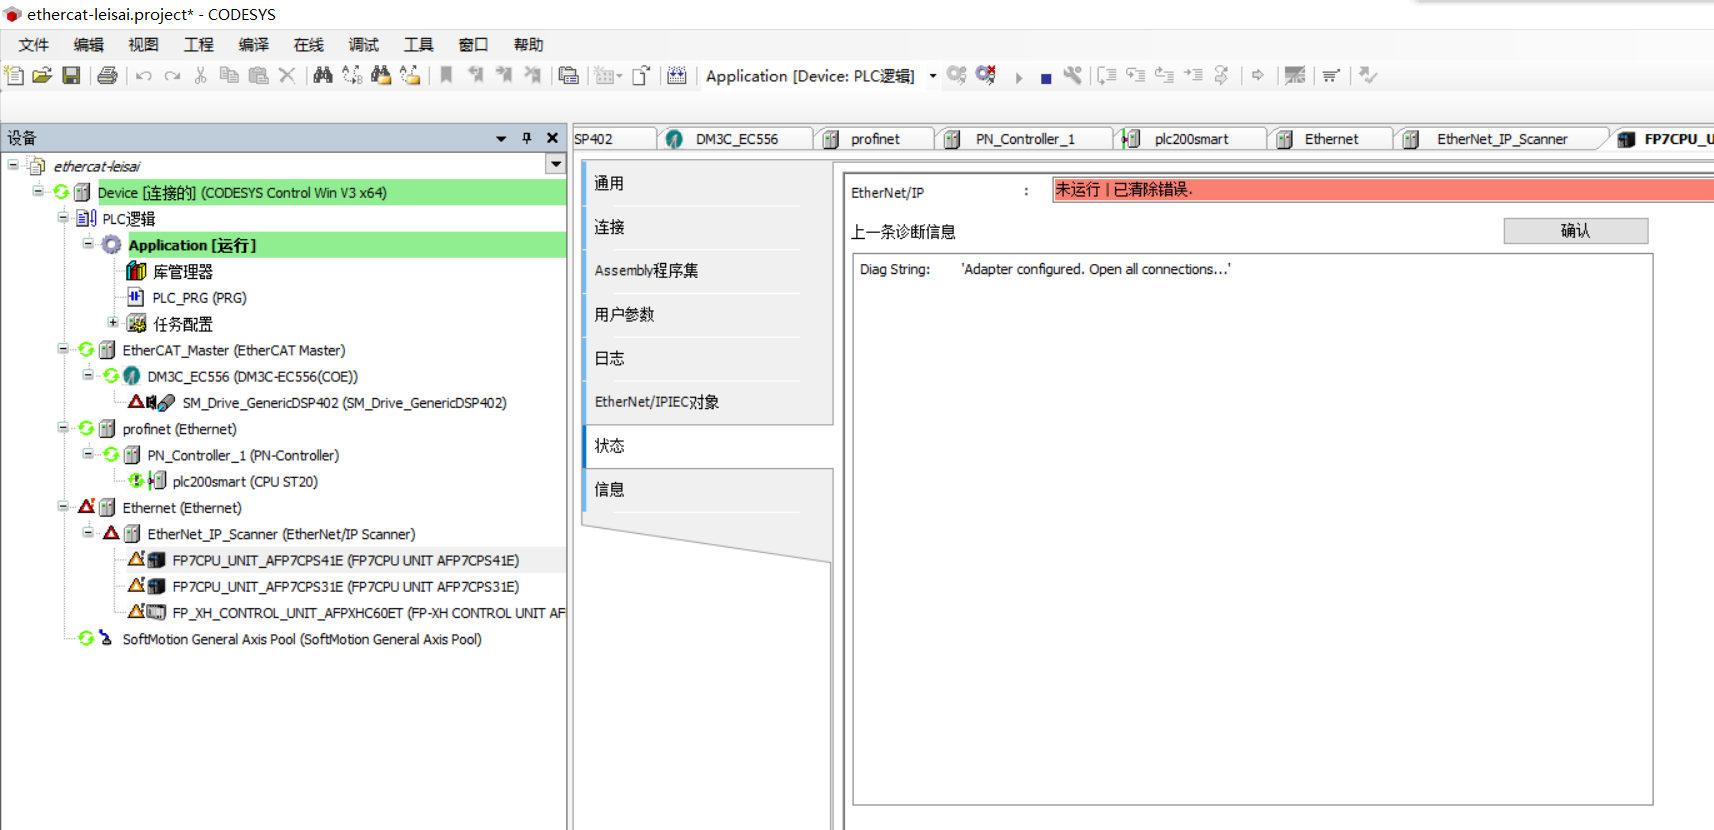This screenshot has width=1714, height=830.
Task: Switch to the PN_Controller_1 editor tab
Action: (1024, 139)
